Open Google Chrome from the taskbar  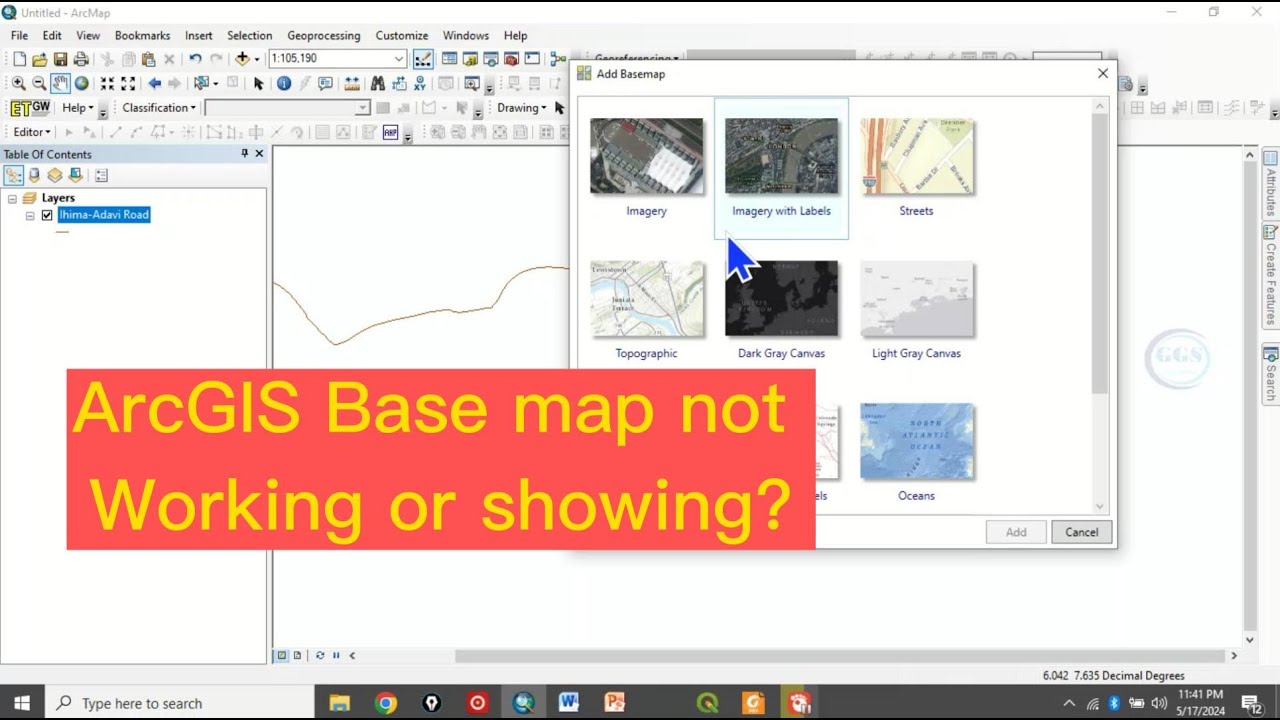pyautogui.click(x=386, y=703)
